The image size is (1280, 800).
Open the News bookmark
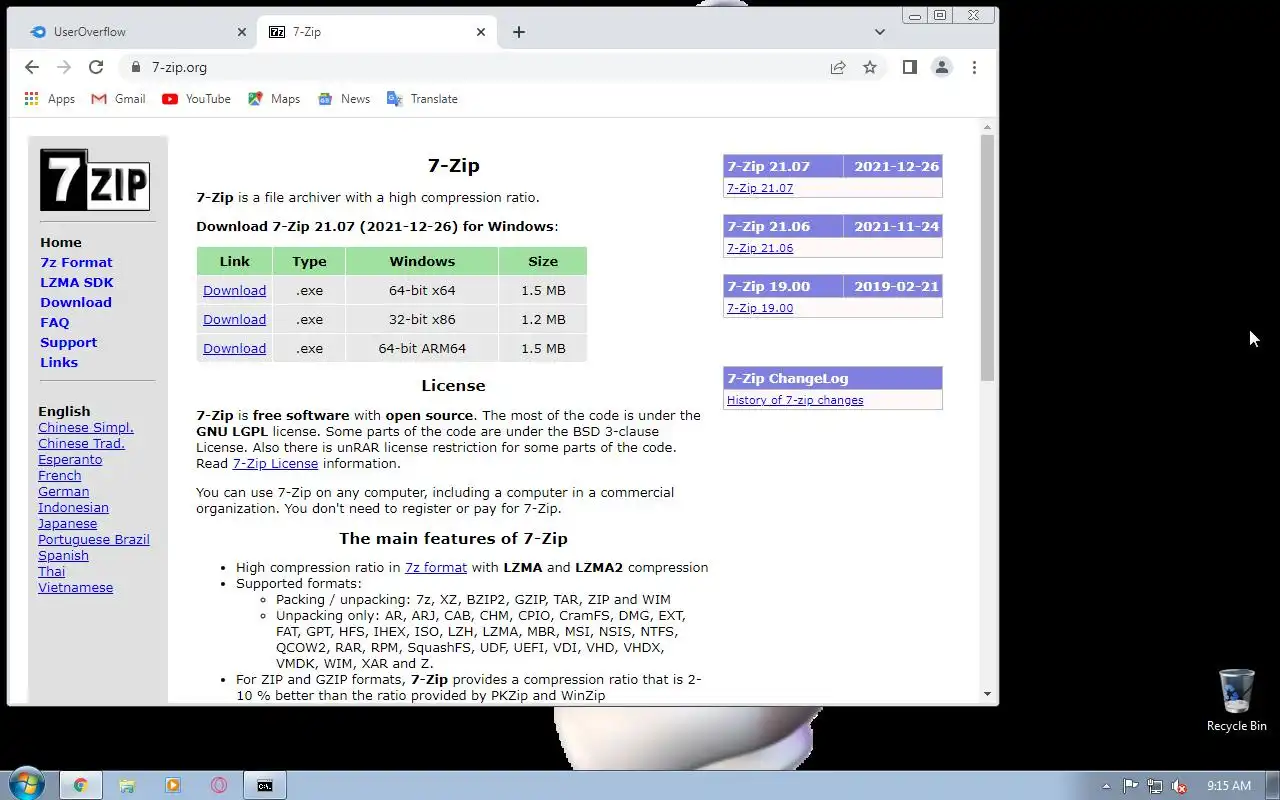[344, 99]
